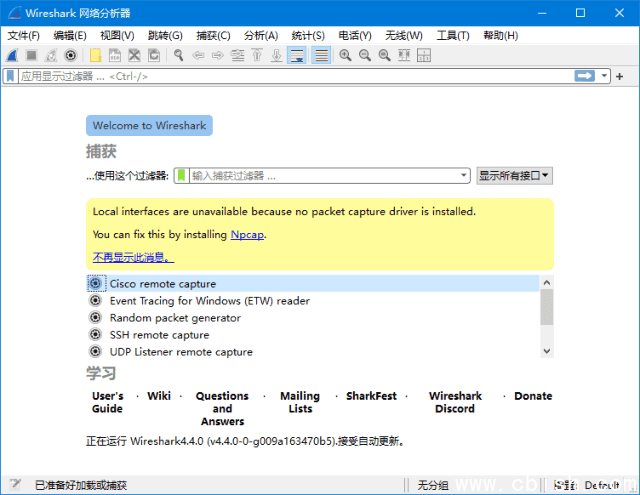
Task: Click the start capture shark fin icon
Action: pos(11,55)
